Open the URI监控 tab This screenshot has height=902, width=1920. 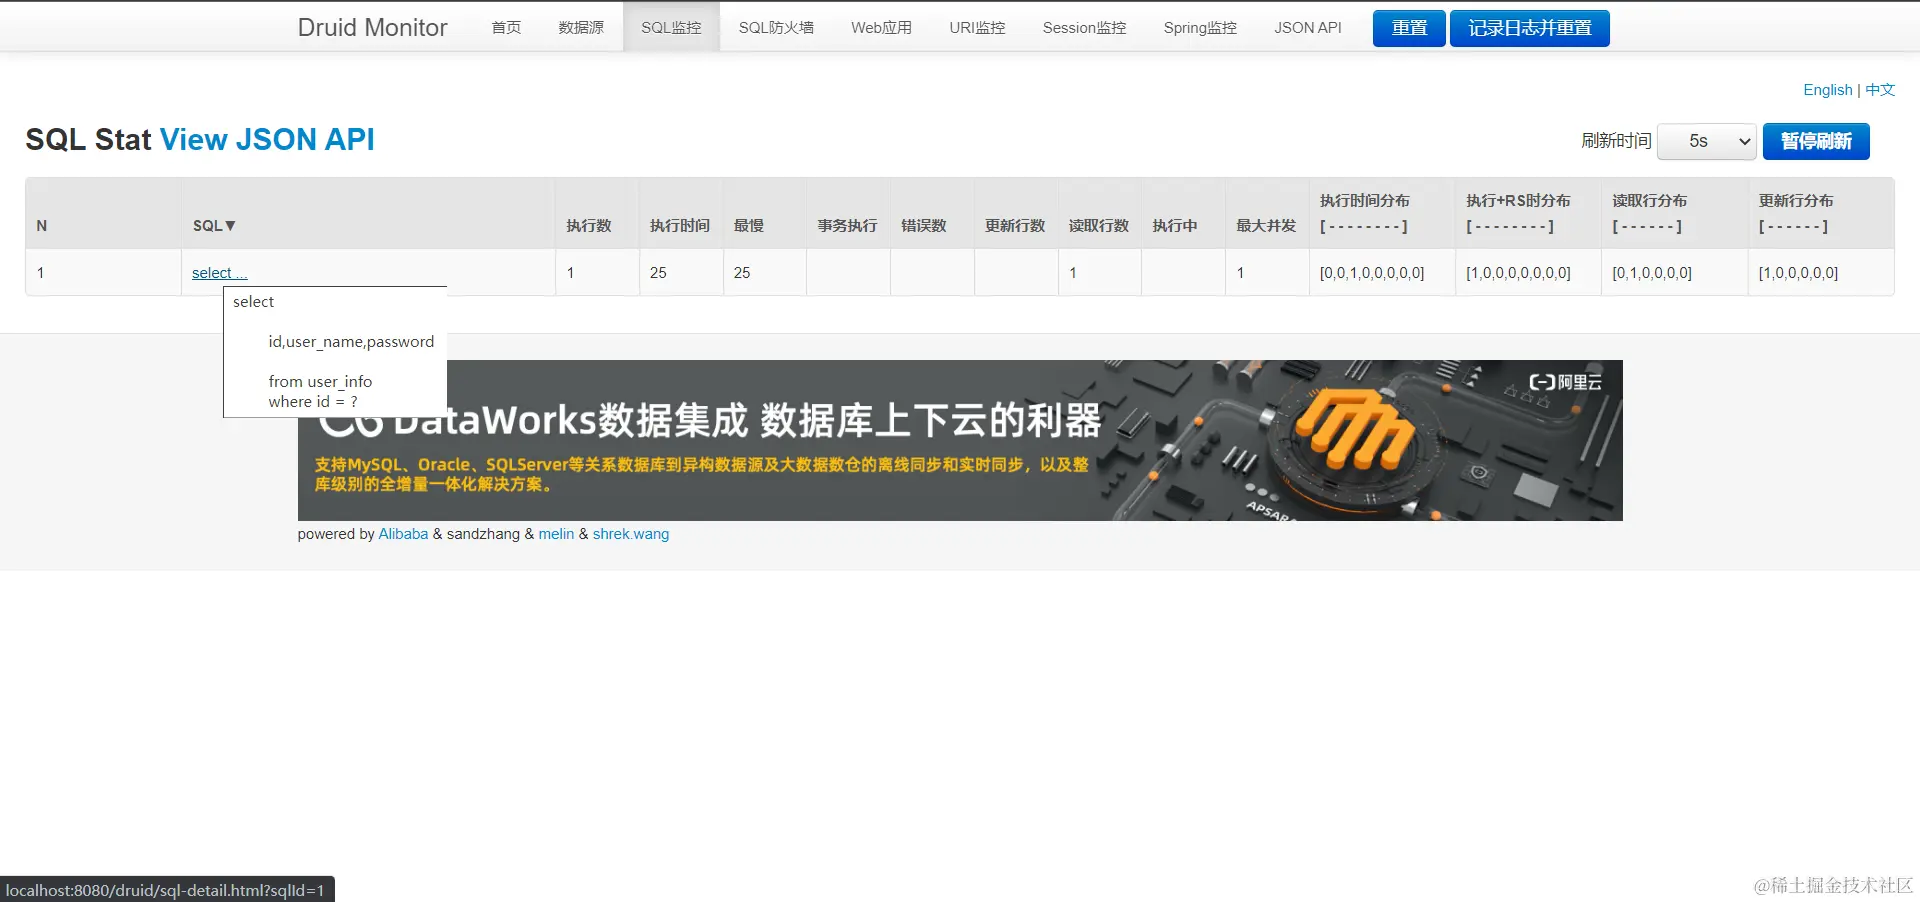(x=977, y=27)
